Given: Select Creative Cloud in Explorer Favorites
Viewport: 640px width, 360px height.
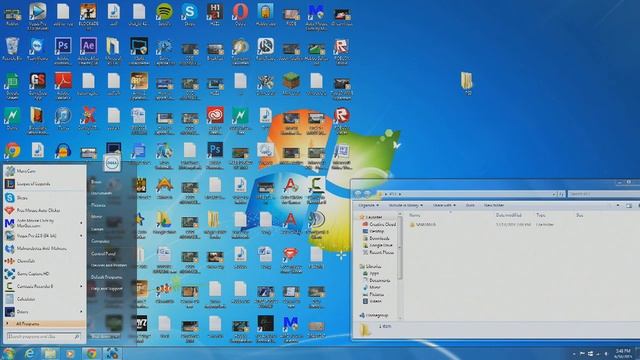Looking at the screenshot, I should pos(380,224).
